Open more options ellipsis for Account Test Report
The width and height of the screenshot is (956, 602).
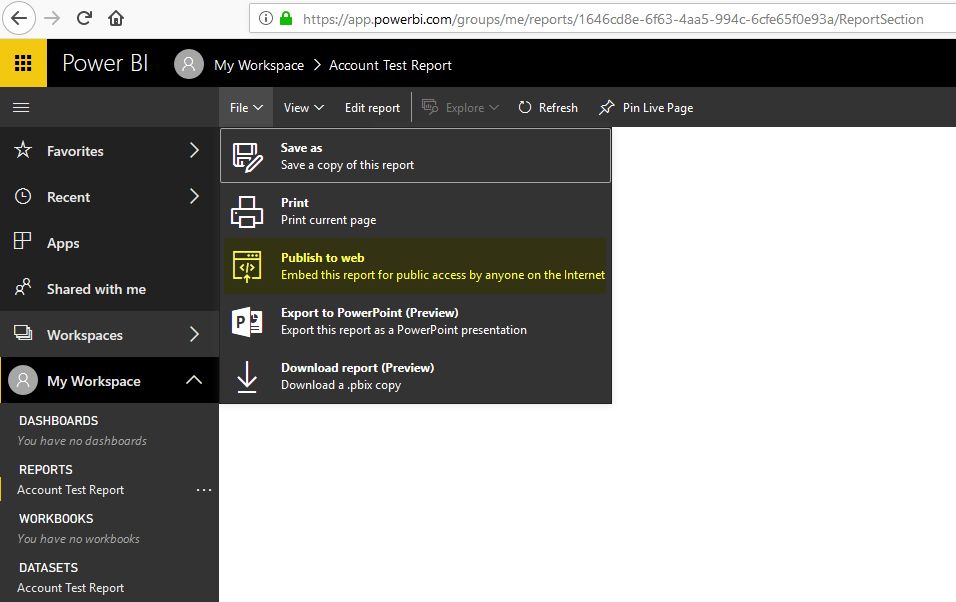point(204,490)
